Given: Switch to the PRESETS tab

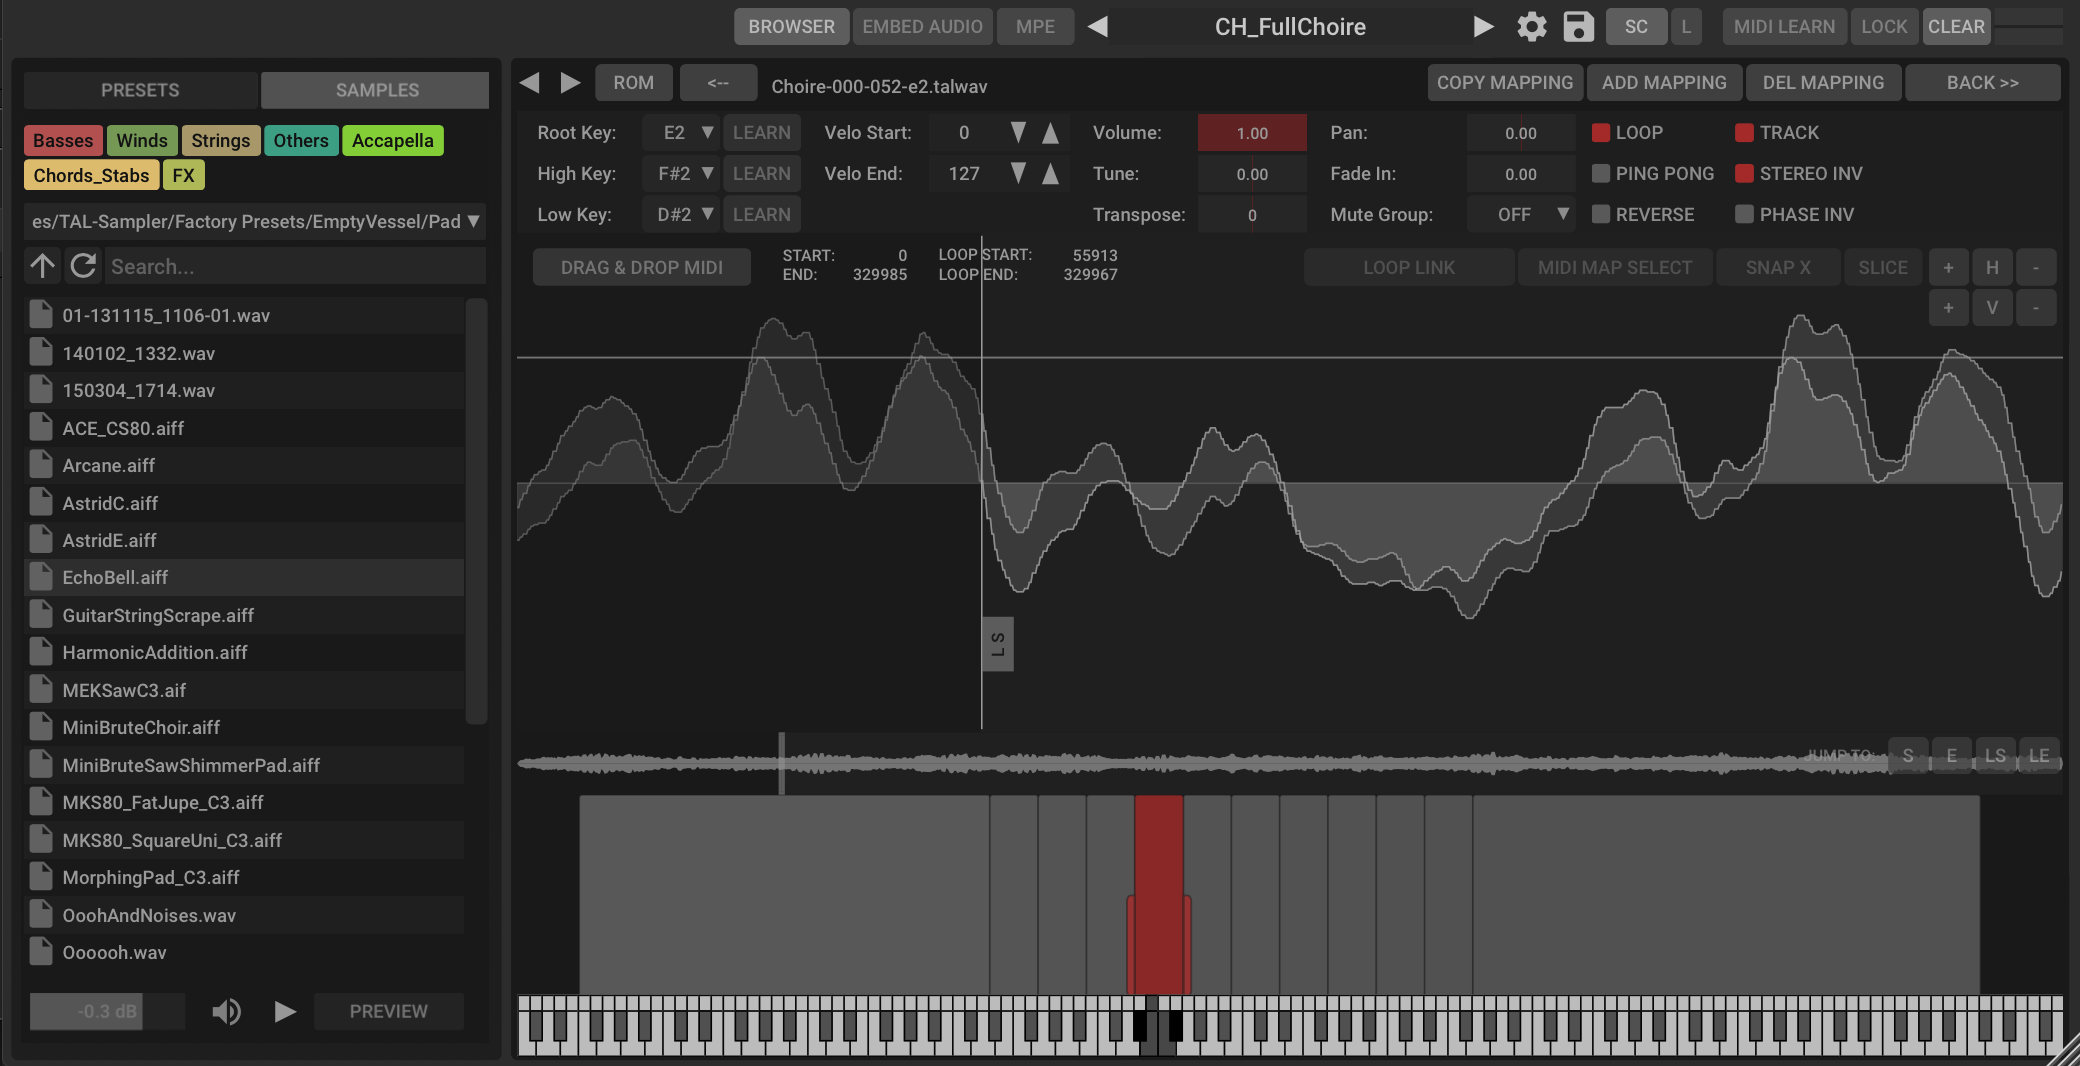Looking at the screenshot, I should coord(140,90).
